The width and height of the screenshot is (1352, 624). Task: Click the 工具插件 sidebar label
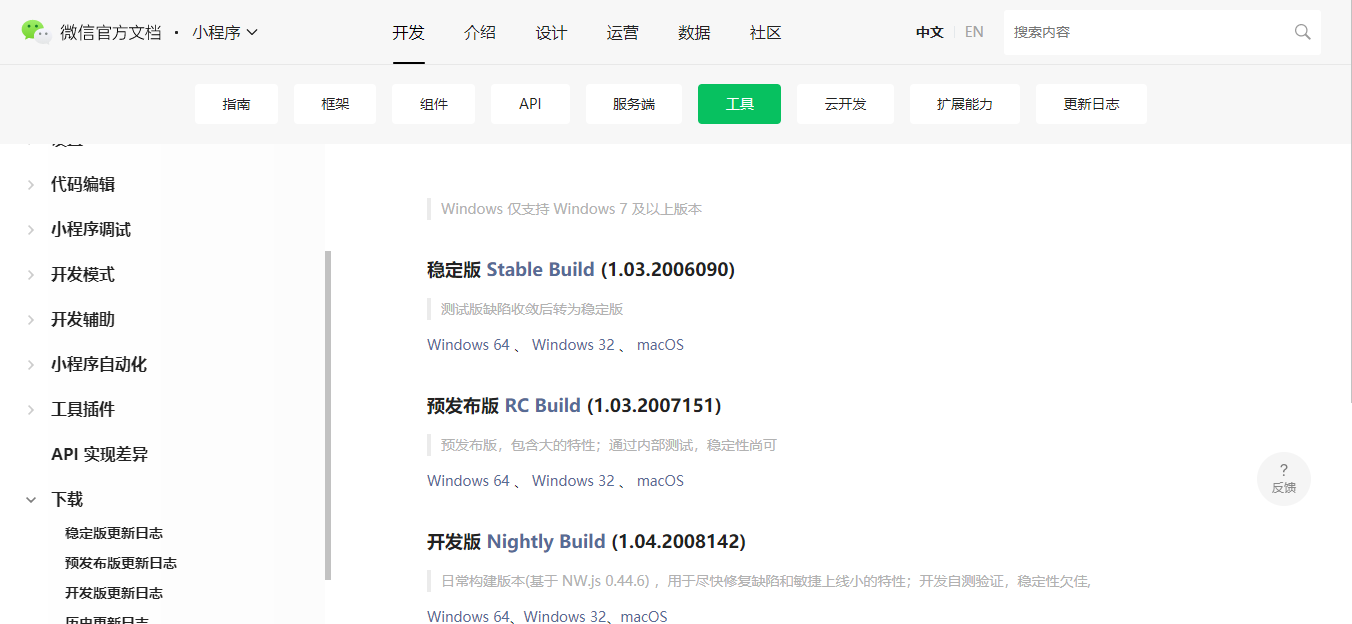click(83, 409)
